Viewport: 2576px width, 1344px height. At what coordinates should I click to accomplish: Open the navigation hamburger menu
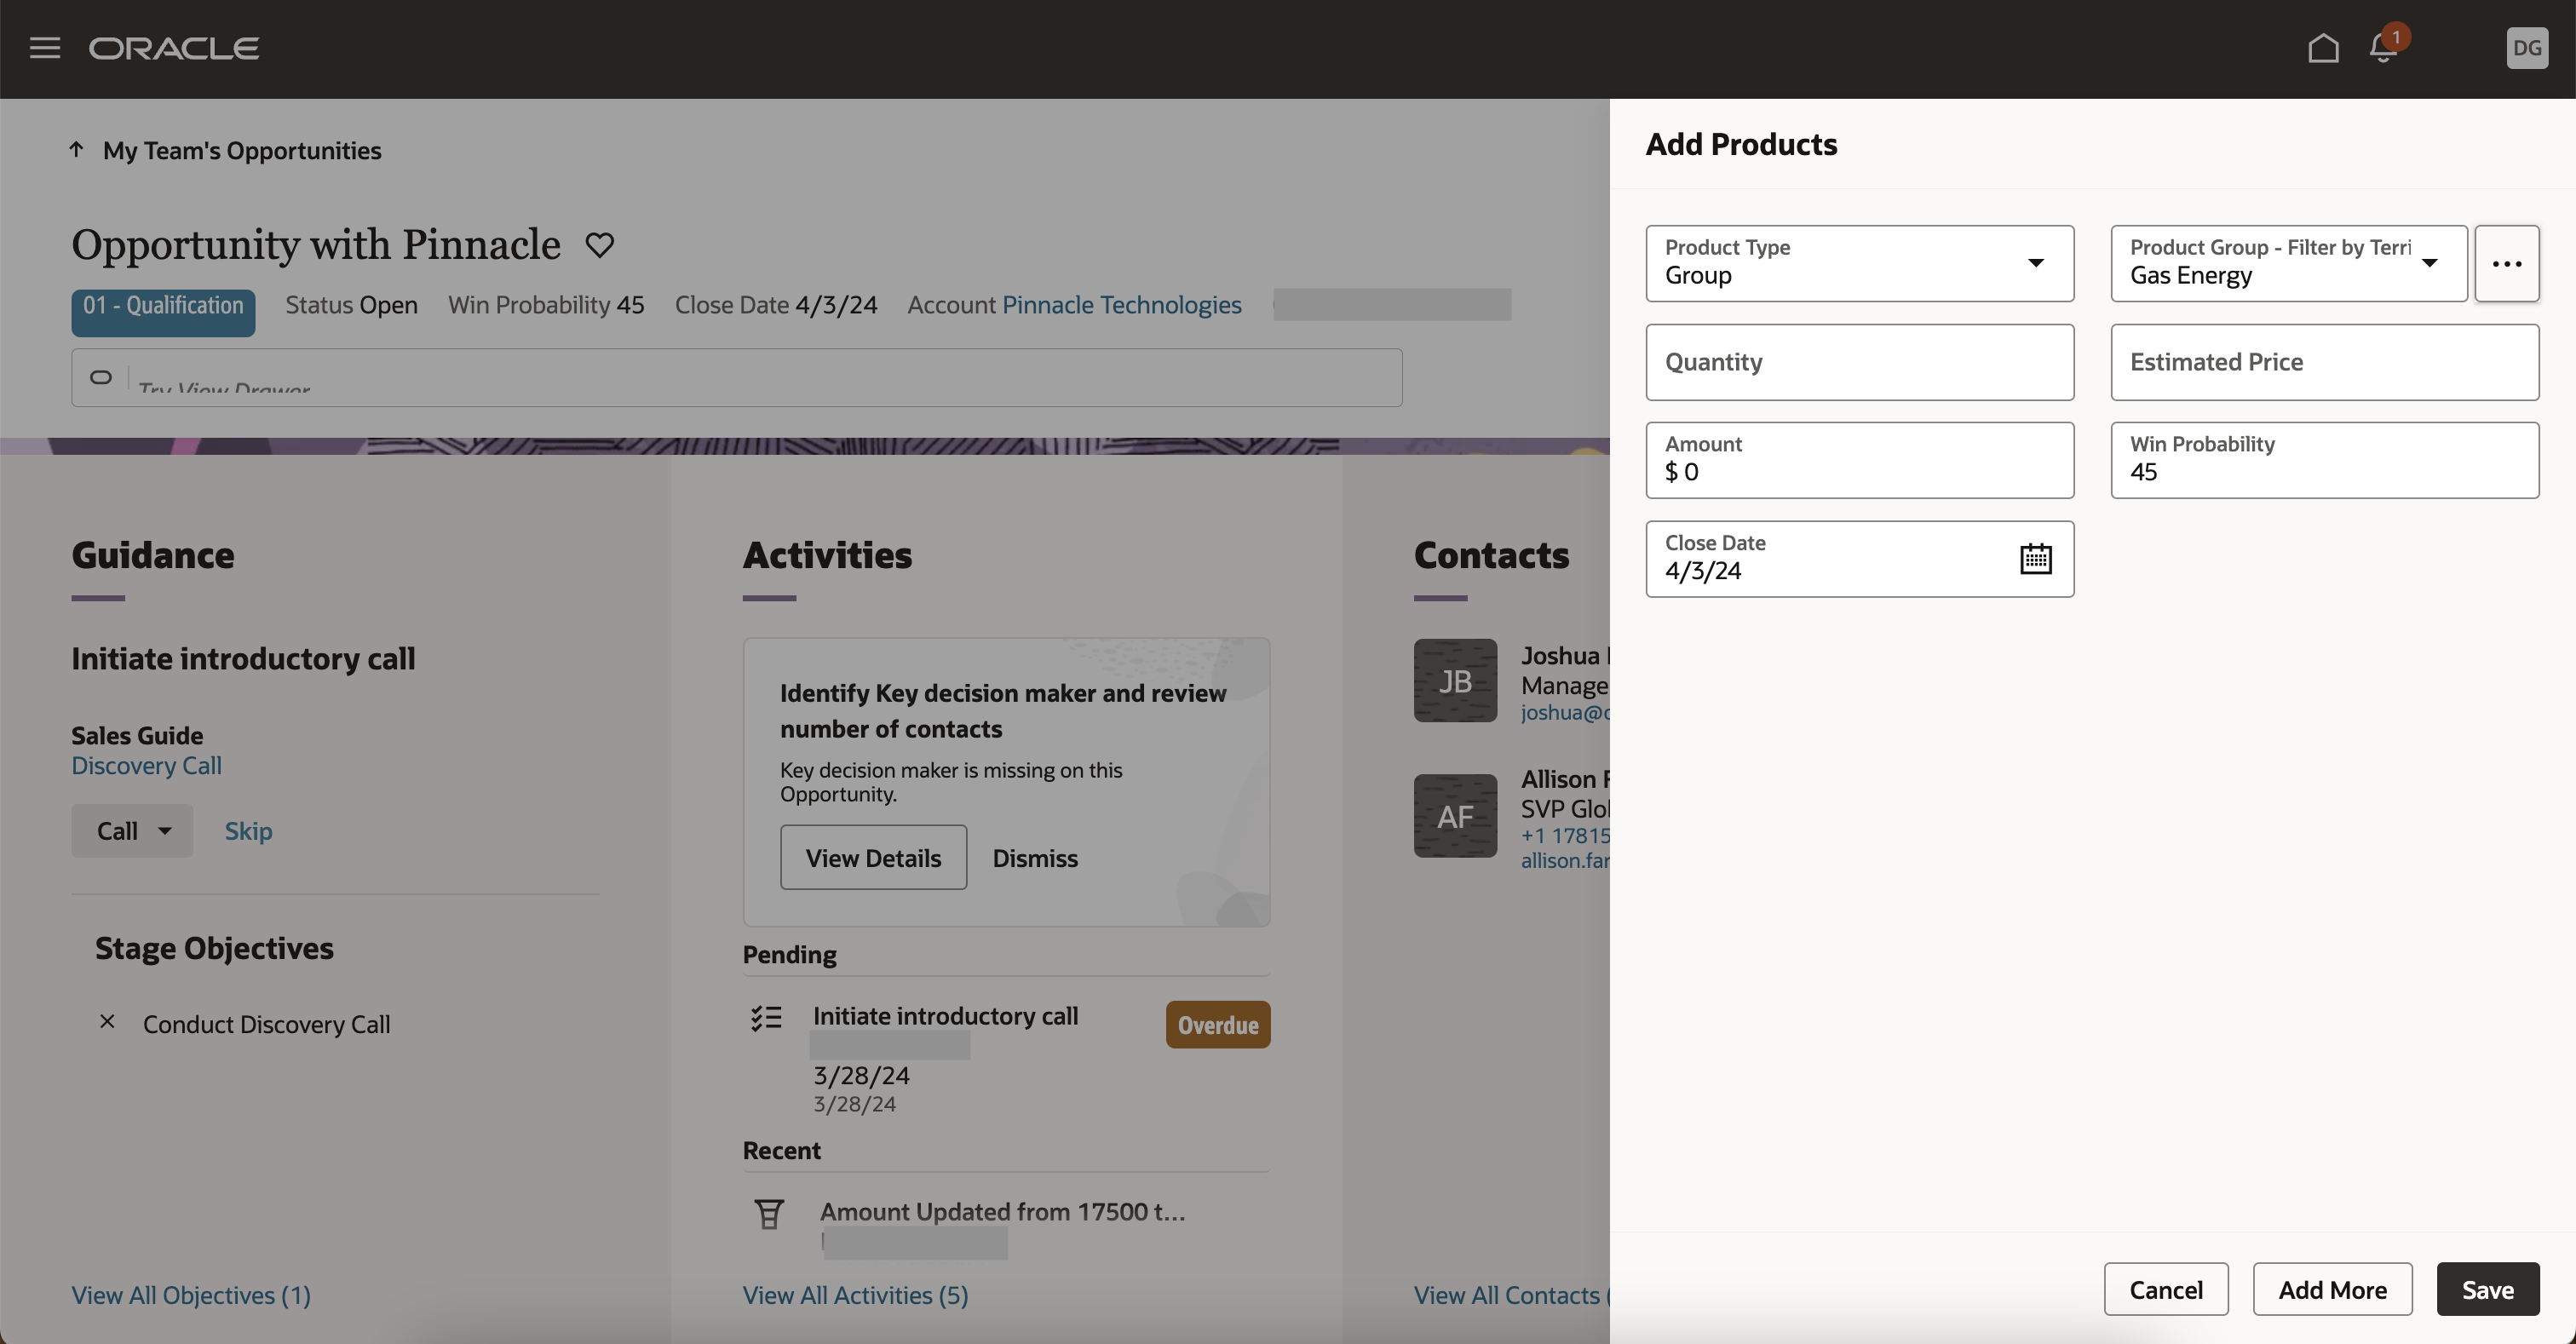pos(44,48)
